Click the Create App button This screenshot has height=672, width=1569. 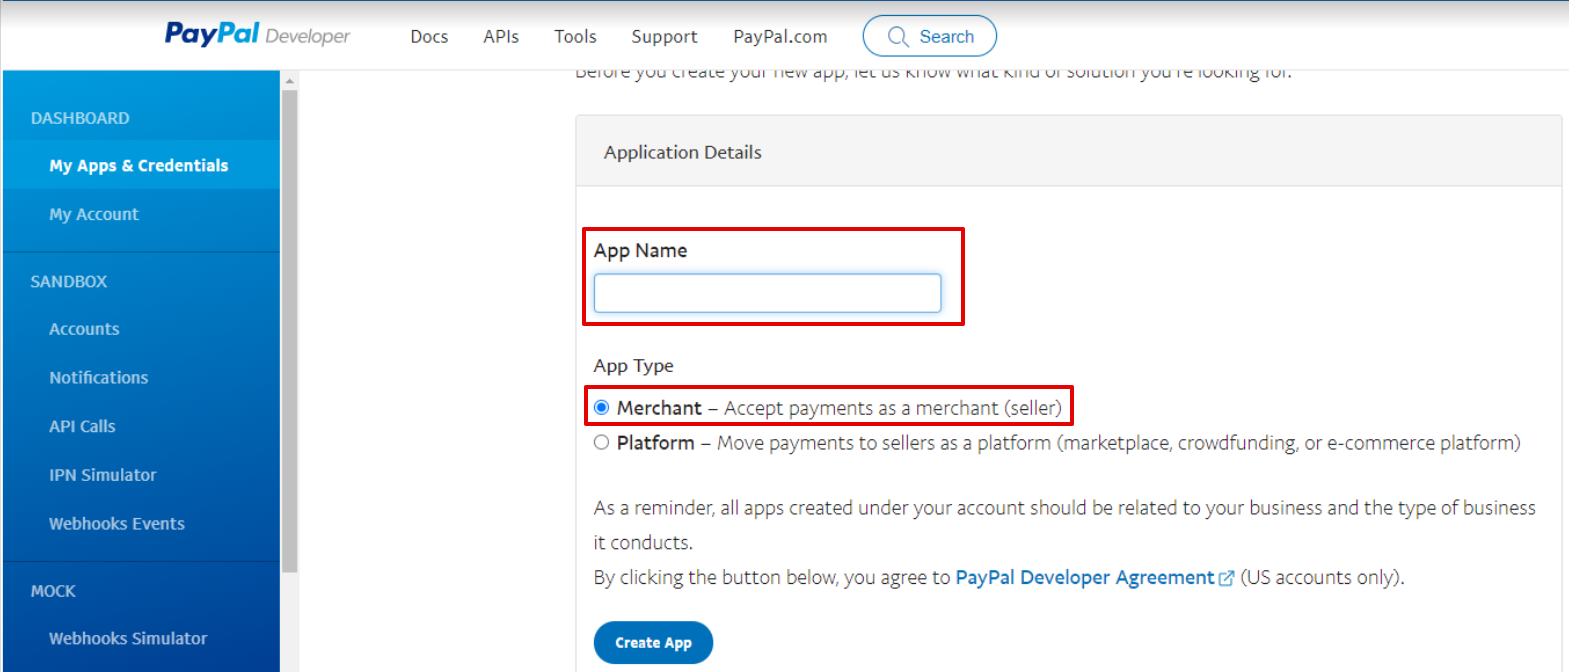click(x=653, y=642)
